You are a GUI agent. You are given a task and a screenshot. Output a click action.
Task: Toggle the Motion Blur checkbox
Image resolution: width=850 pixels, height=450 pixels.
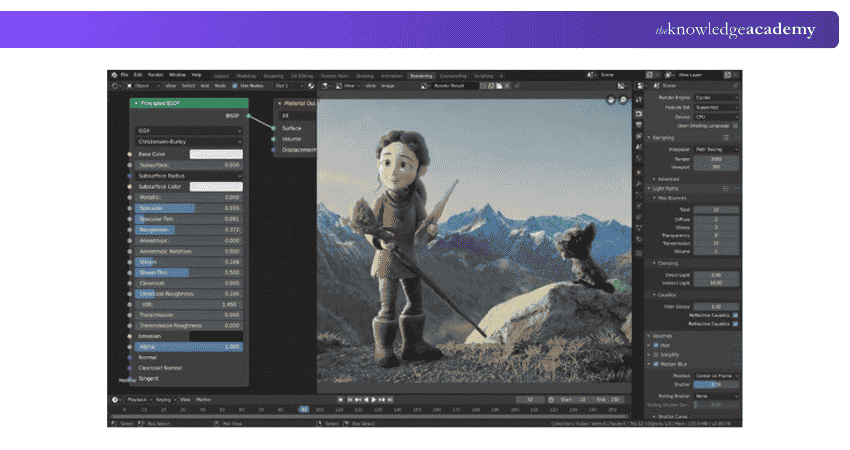(x=656, y=364)
